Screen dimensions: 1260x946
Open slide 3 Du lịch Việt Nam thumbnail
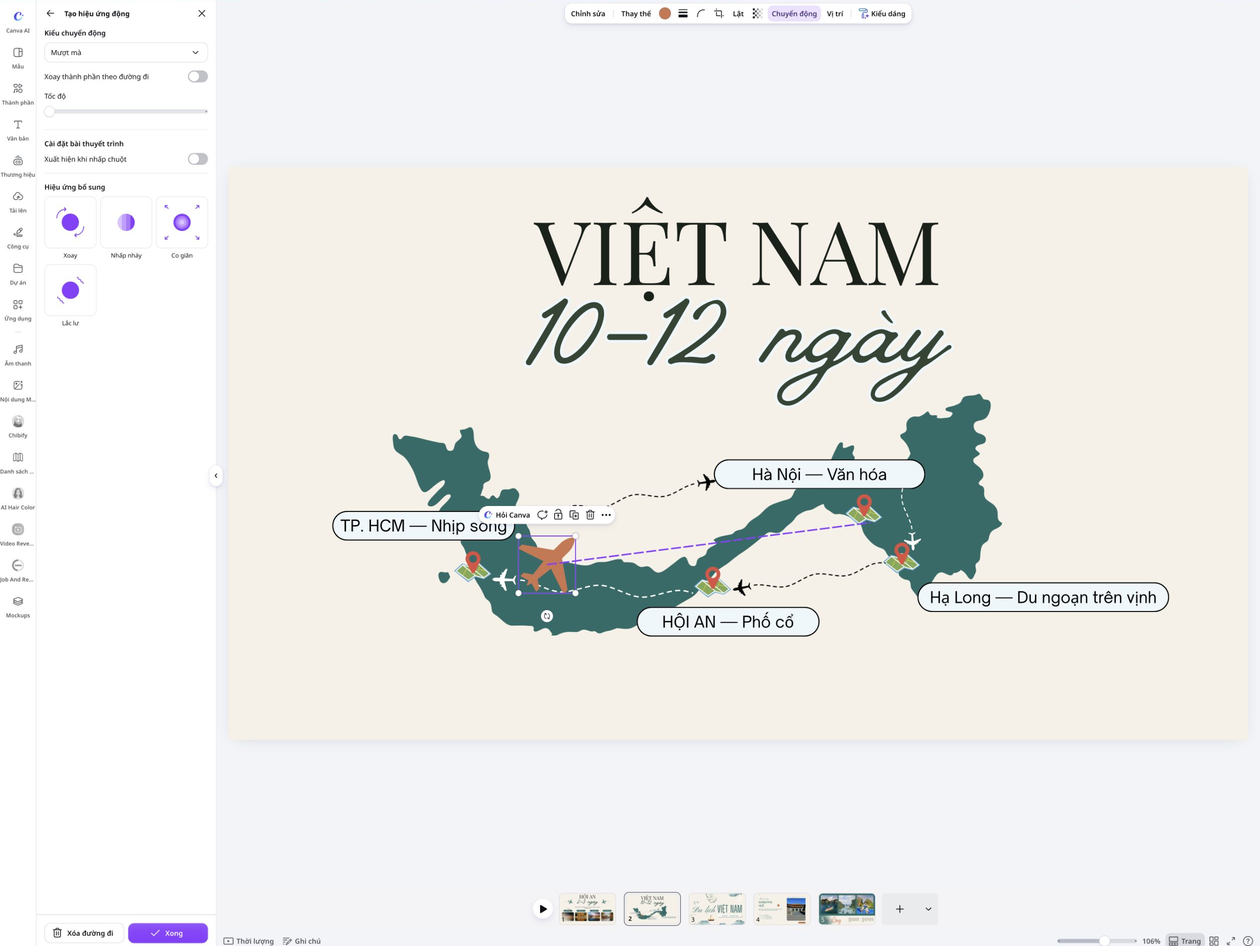point(717,909)
